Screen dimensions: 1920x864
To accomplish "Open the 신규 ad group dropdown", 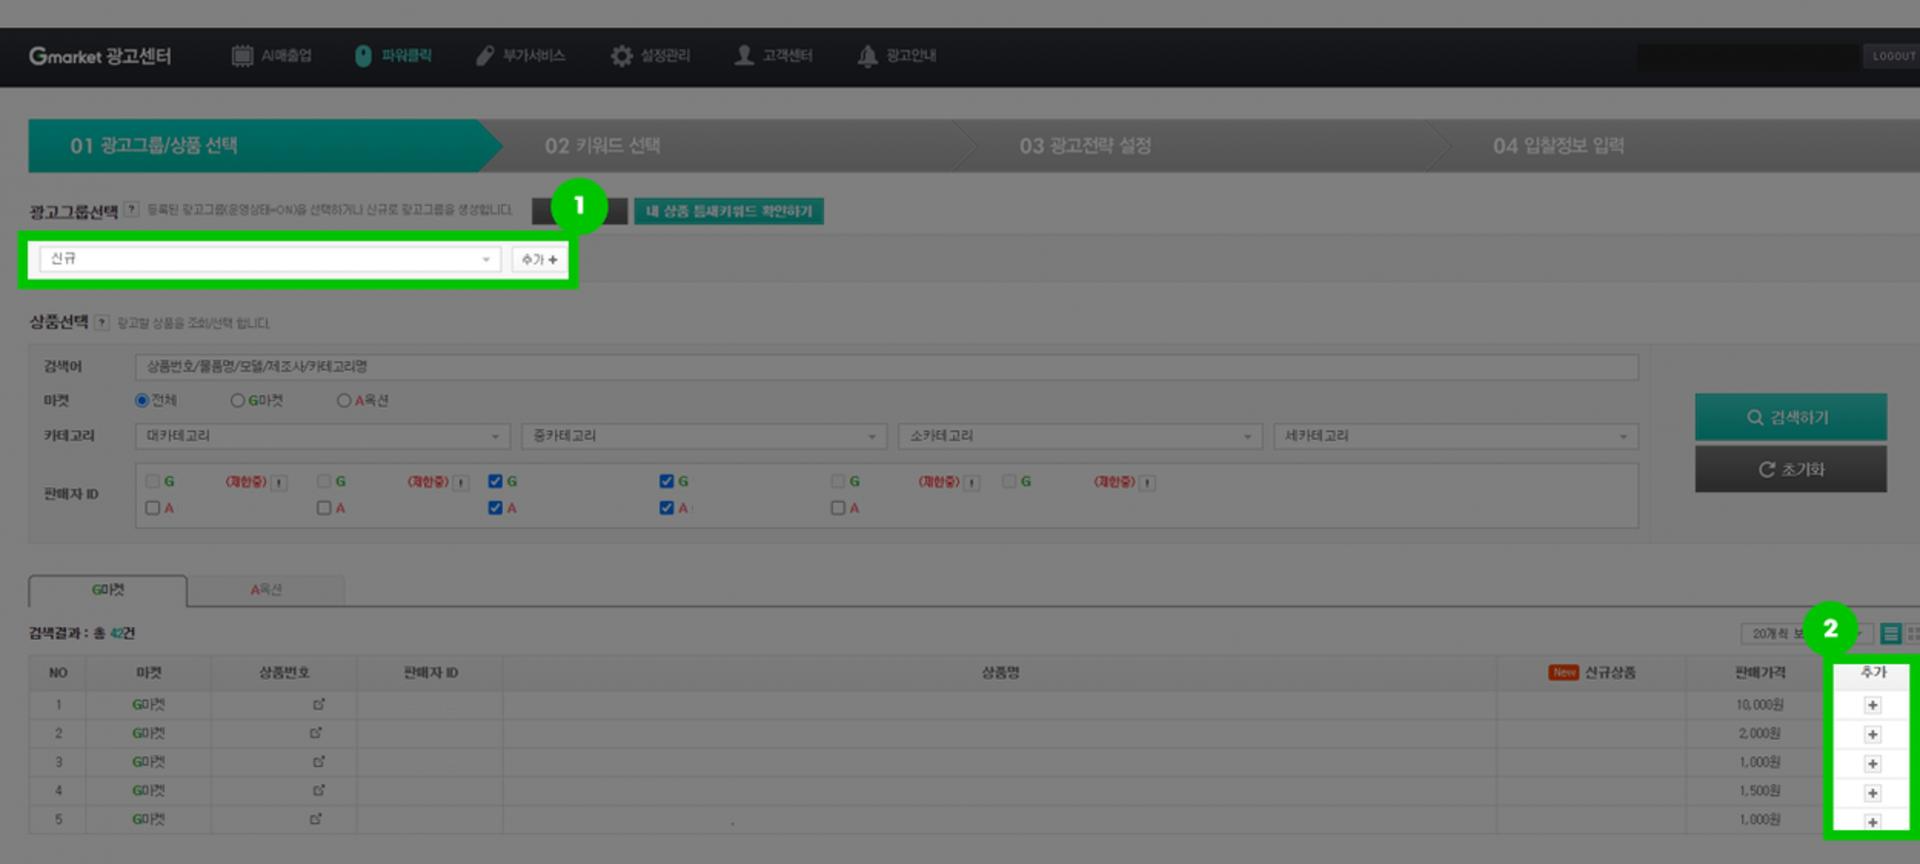I will 269,259.
